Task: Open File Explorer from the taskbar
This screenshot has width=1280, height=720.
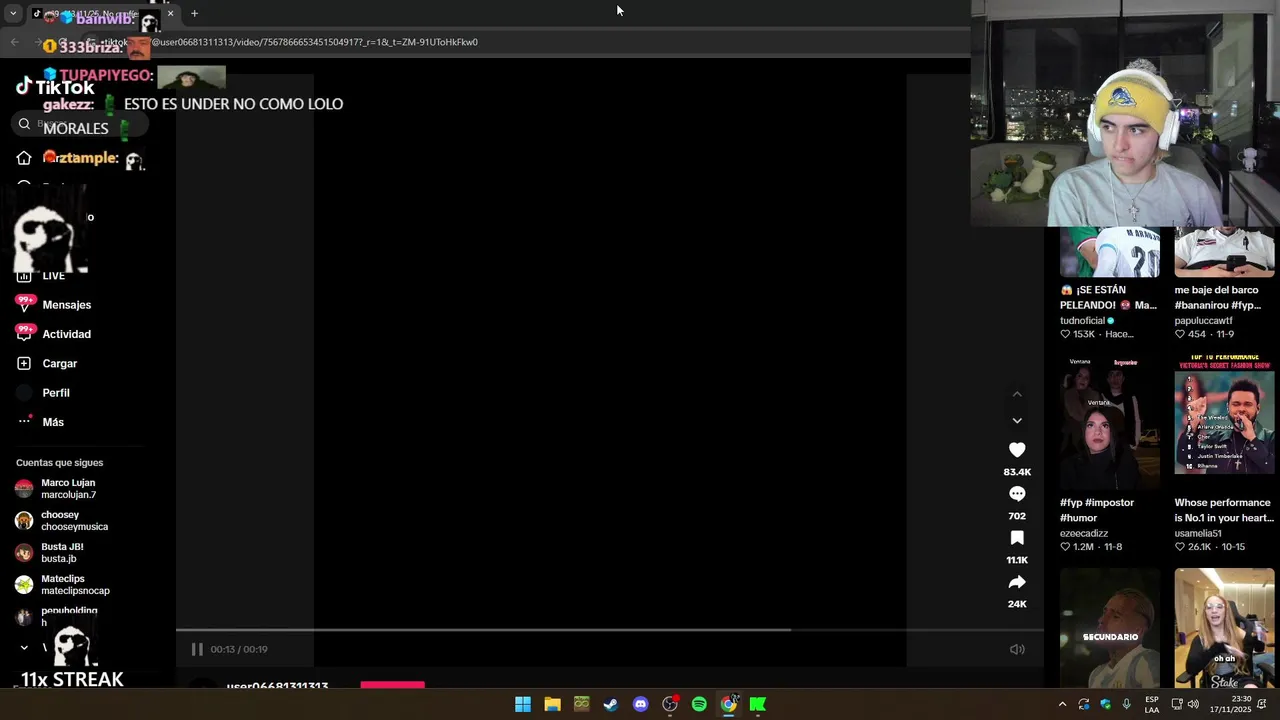Action: 552,704
